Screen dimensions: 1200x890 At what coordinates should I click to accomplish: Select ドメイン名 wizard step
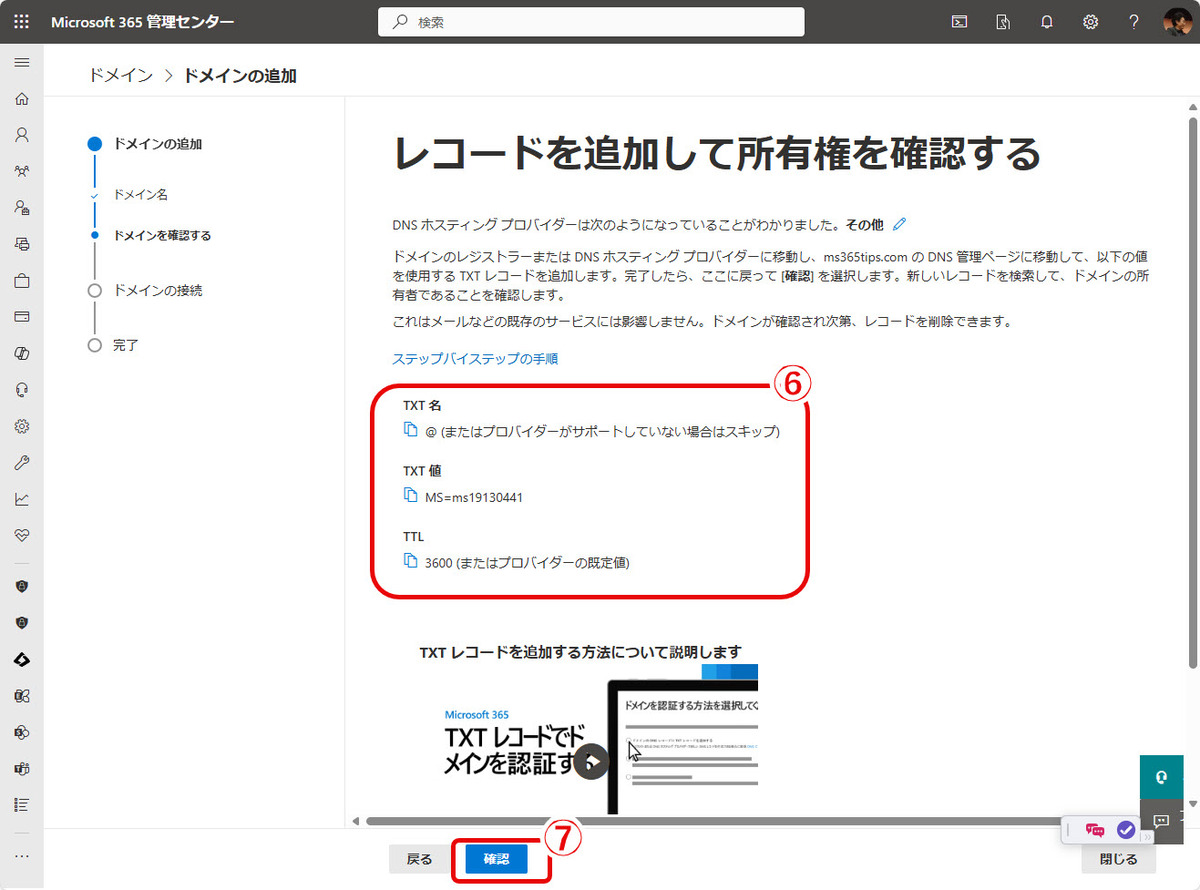coord(140,194)
